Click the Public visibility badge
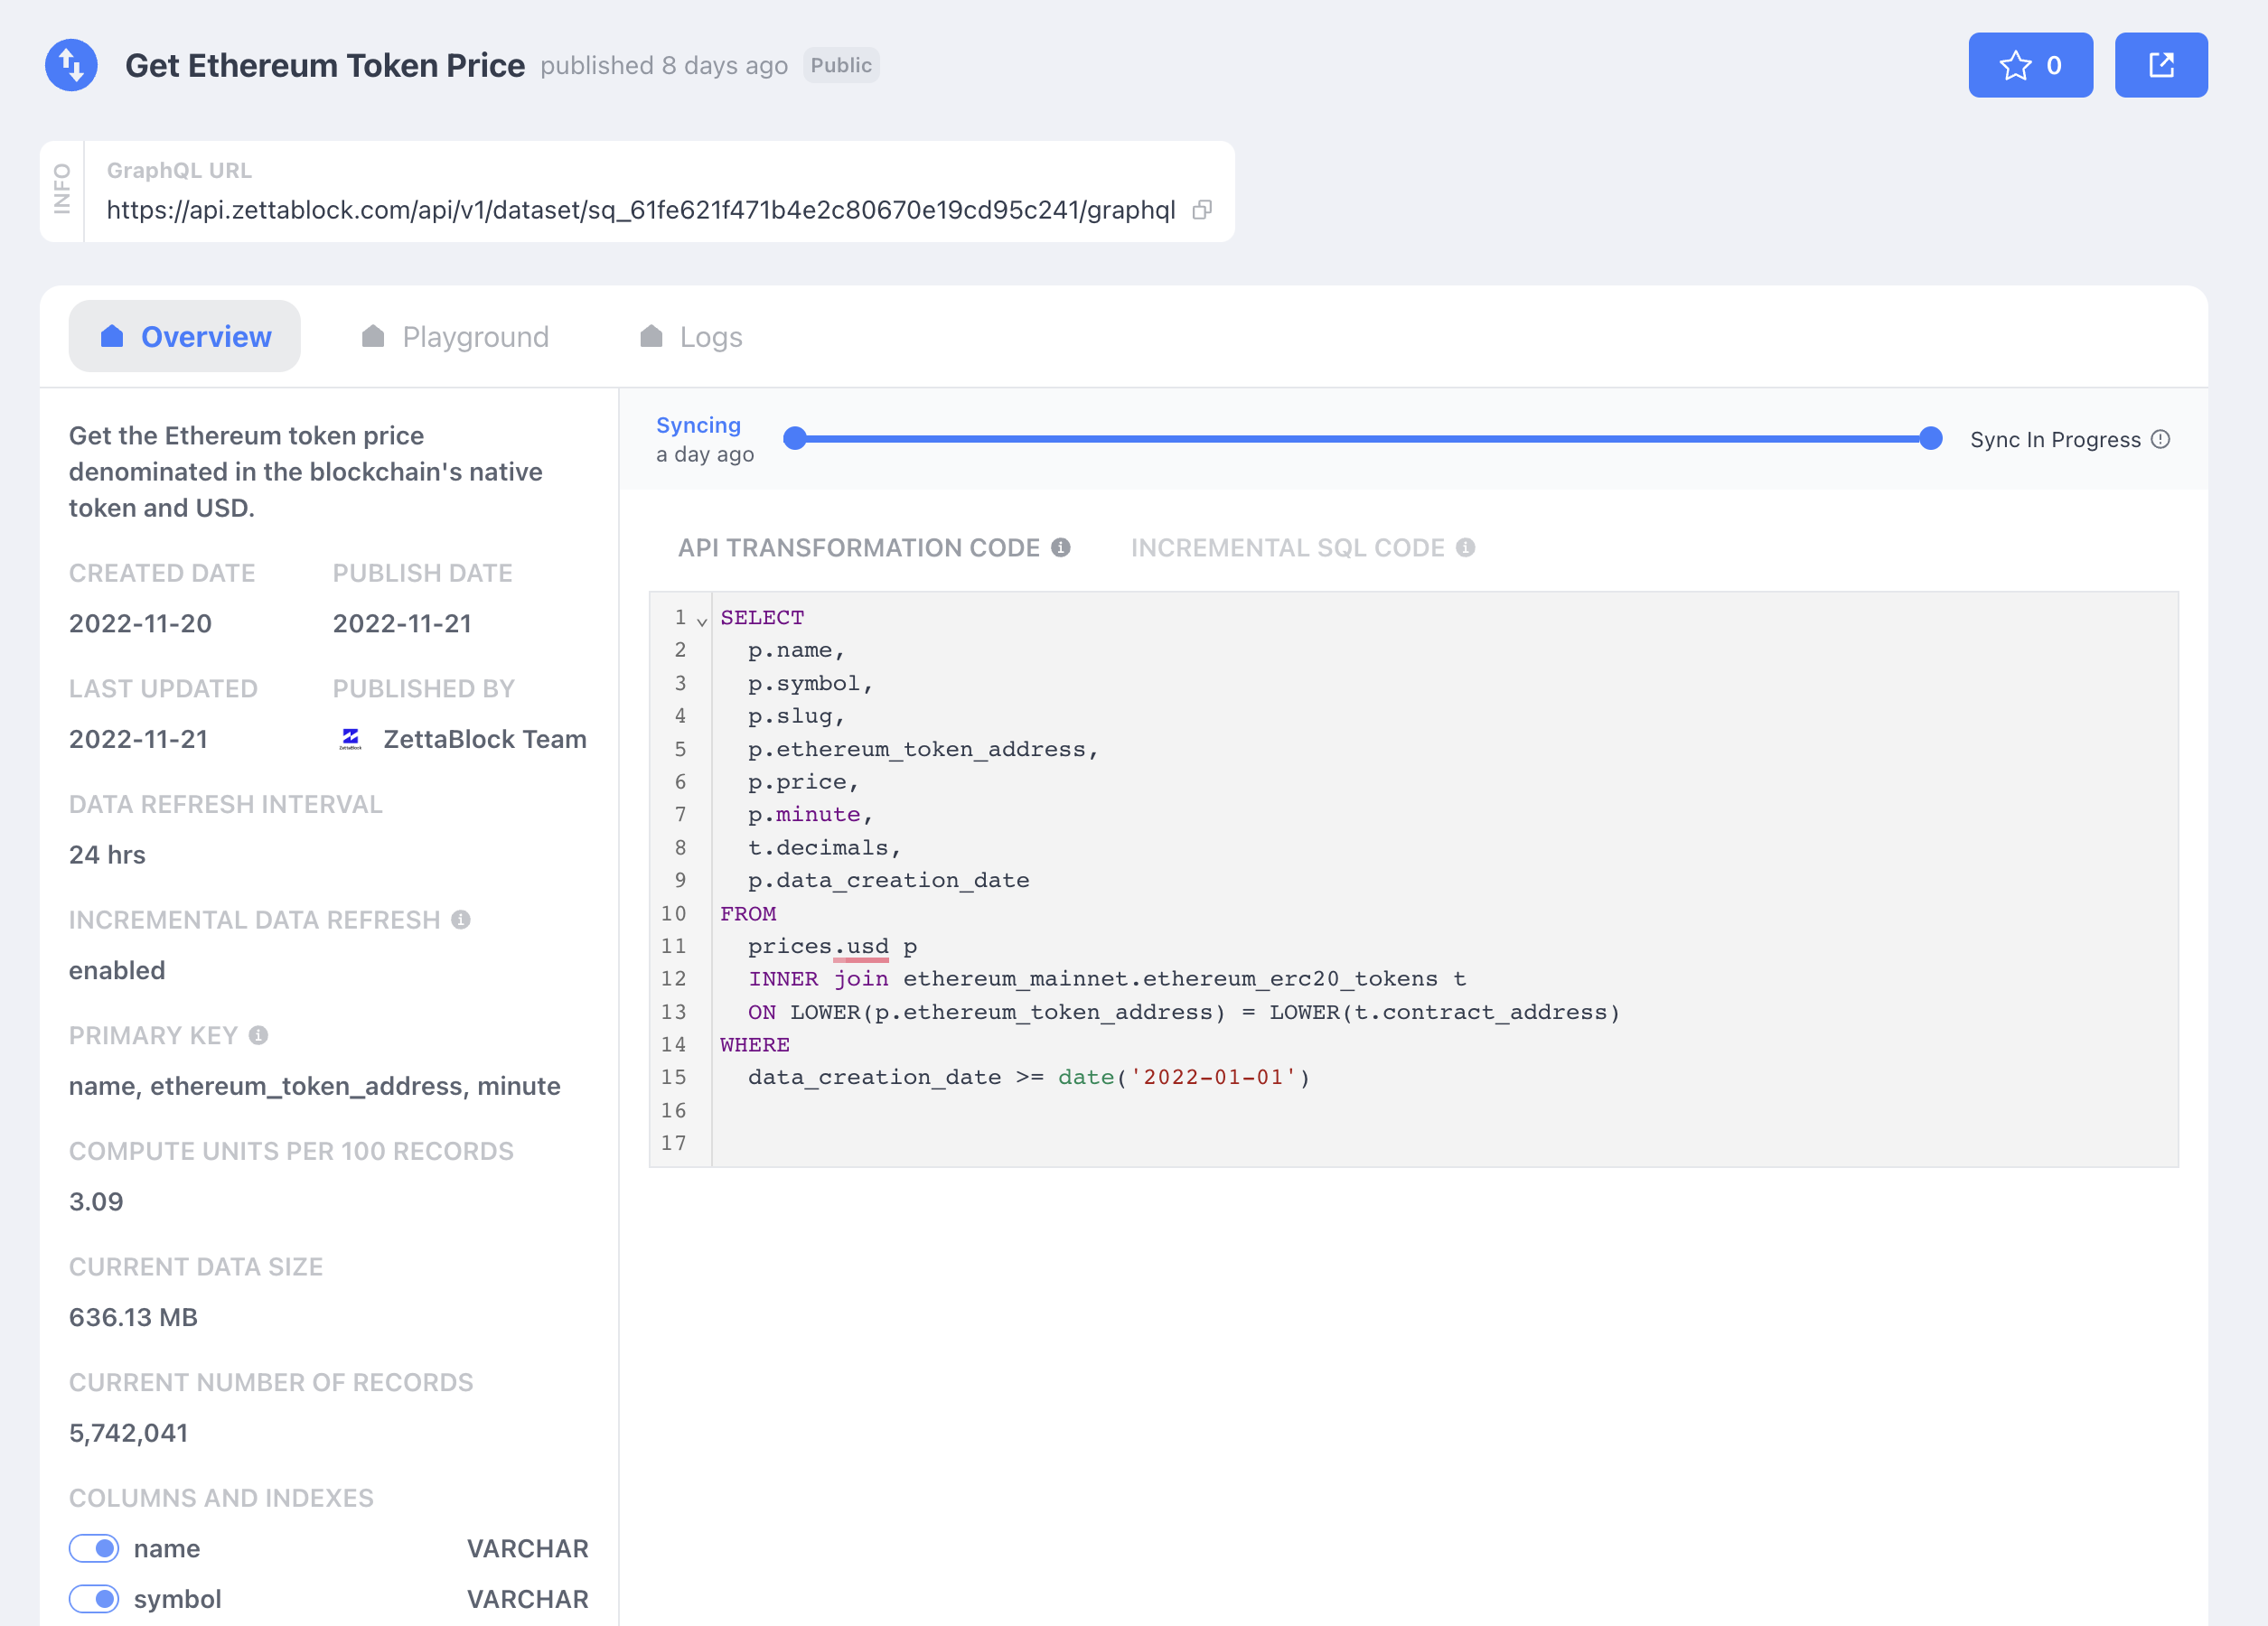 tap(840, 65)
